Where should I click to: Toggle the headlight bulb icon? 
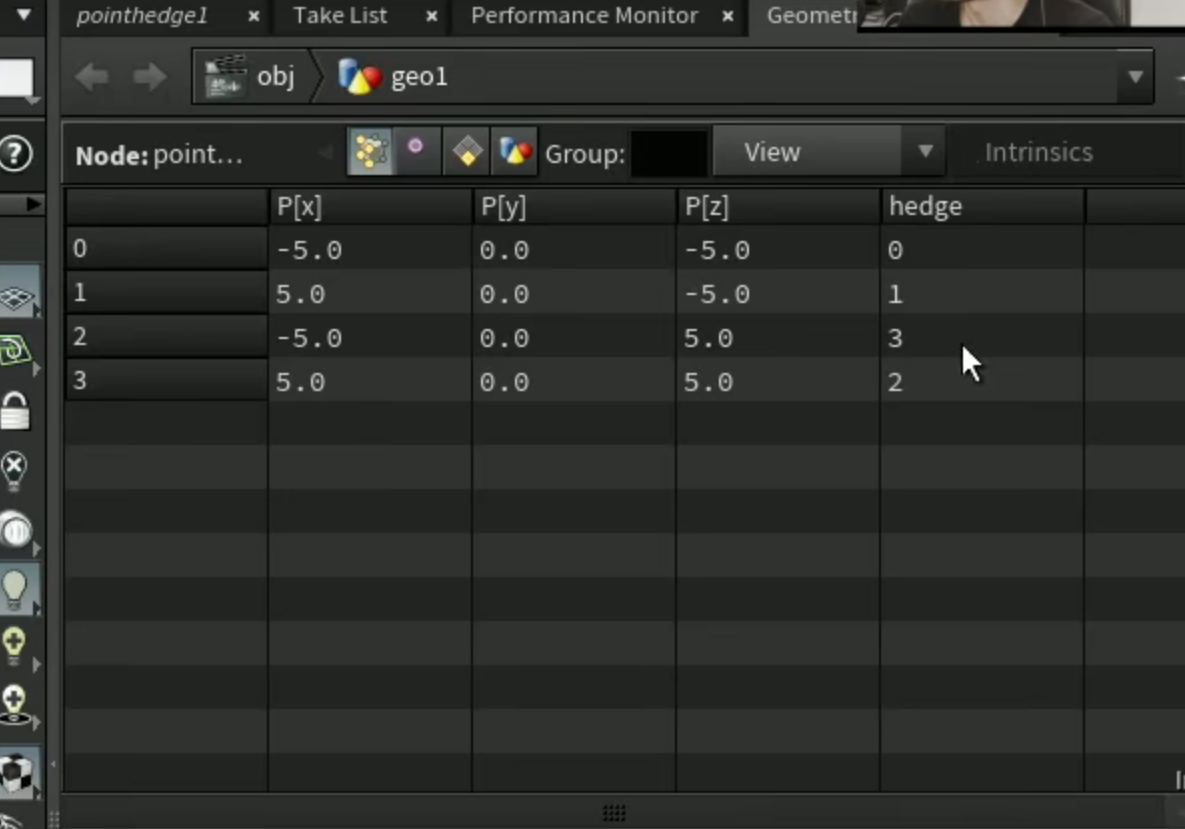16,589
